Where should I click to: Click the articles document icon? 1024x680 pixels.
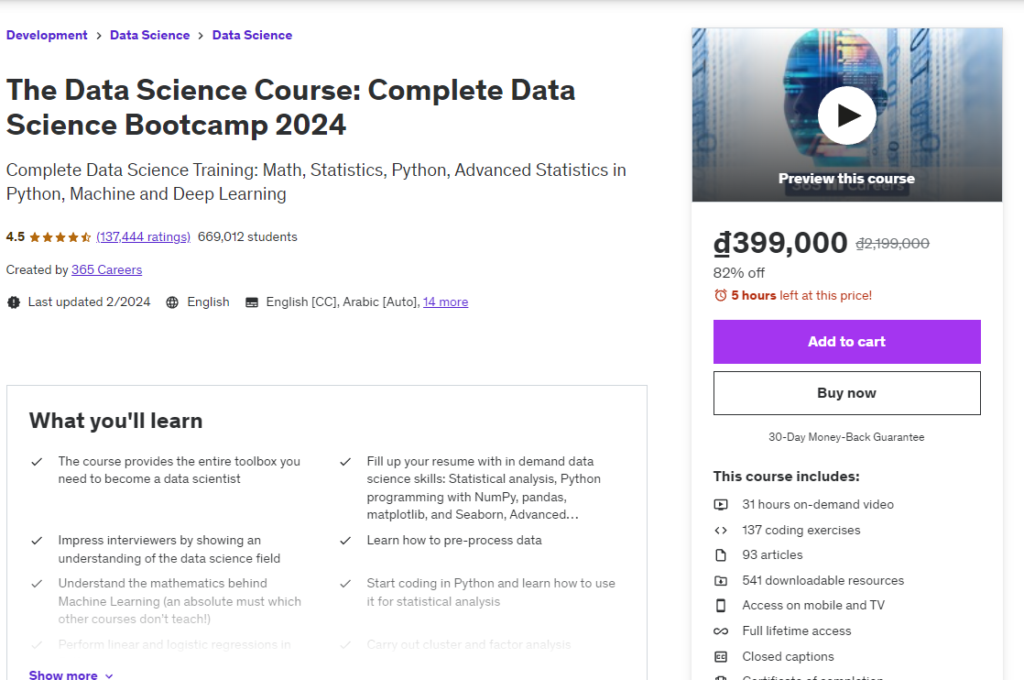coord(720,554)
